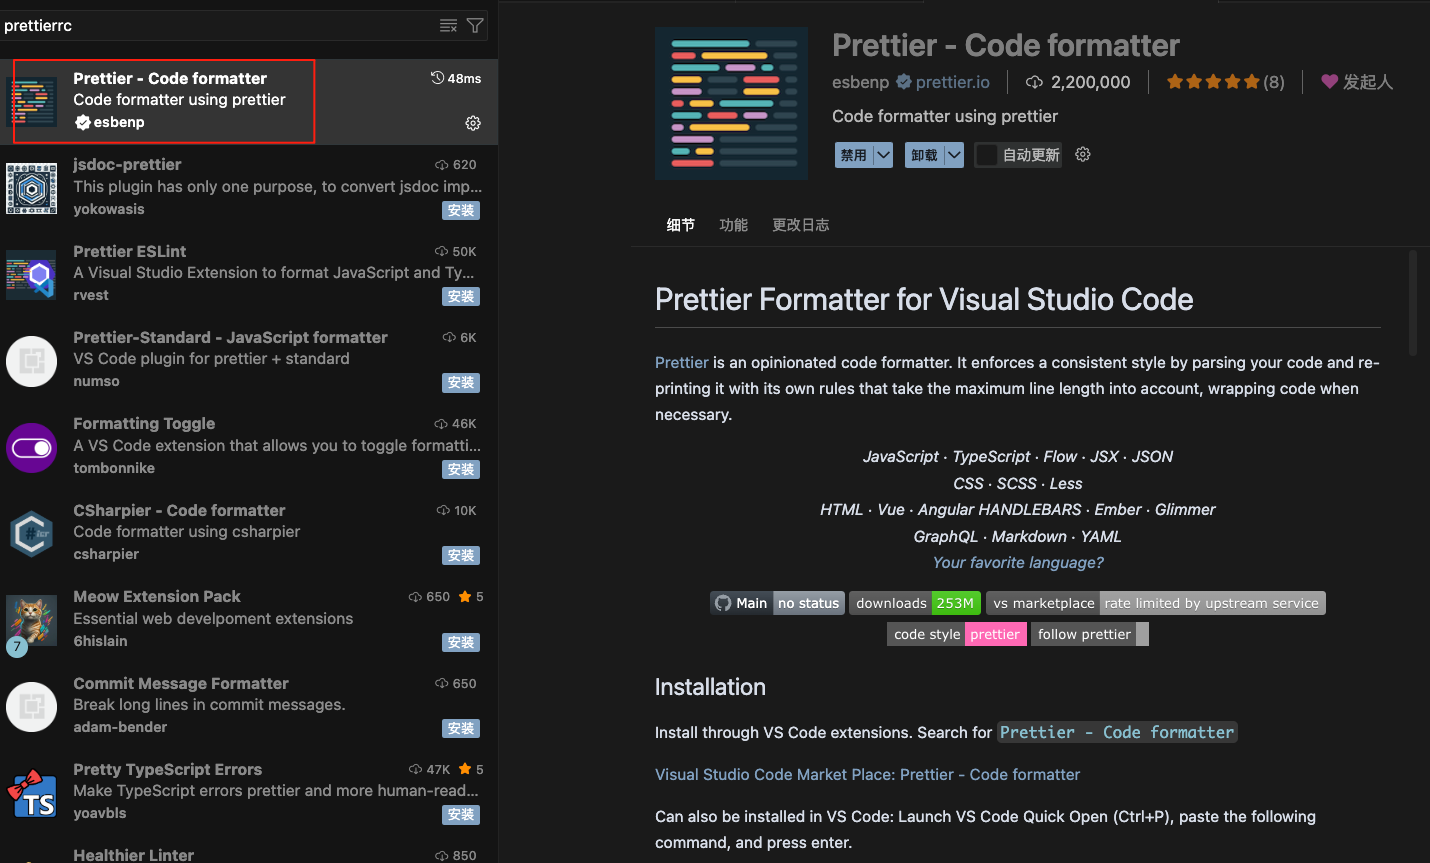Click the vs marketplace rate limited badge

tap(1156, 603)
